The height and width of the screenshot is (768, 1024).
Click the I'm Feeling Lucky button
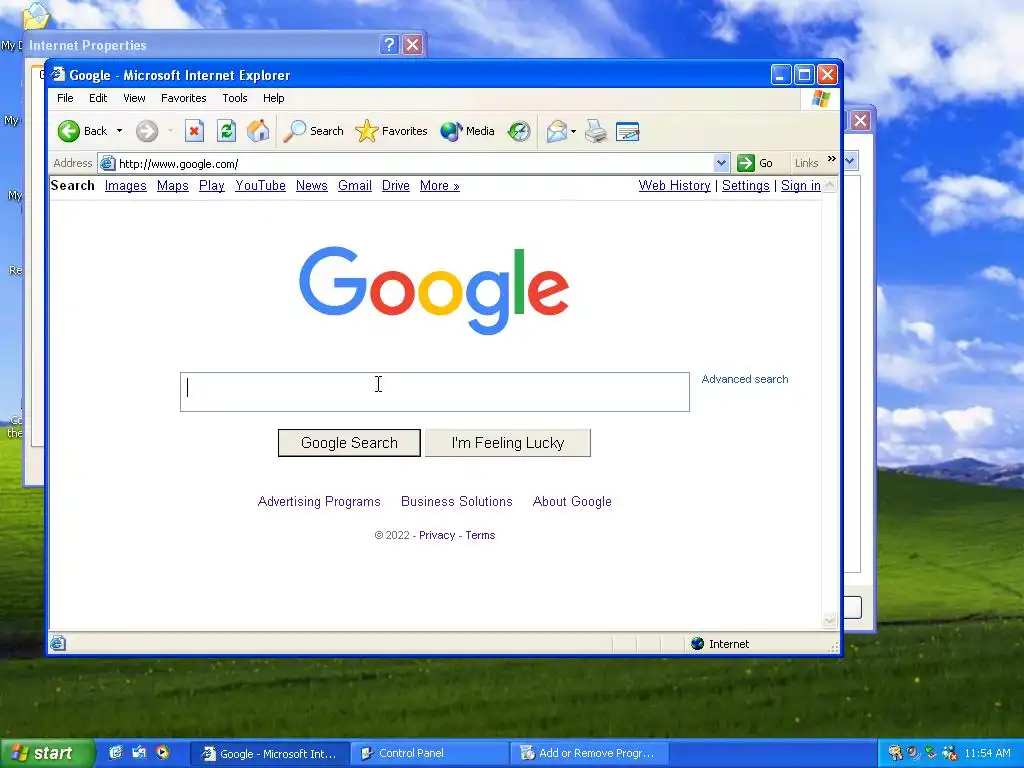pyautogui.click(x=507, y=443)
